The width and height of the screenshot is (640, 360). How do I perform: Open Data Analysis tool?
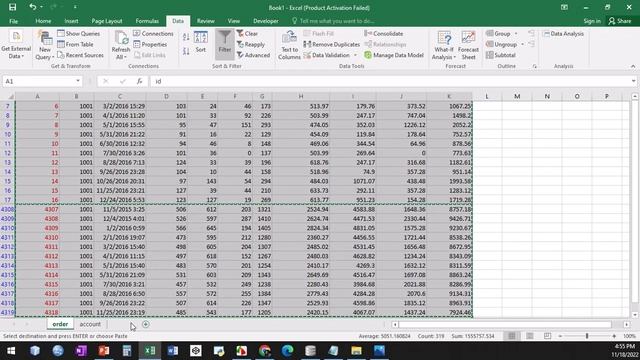tap(563, 33)
